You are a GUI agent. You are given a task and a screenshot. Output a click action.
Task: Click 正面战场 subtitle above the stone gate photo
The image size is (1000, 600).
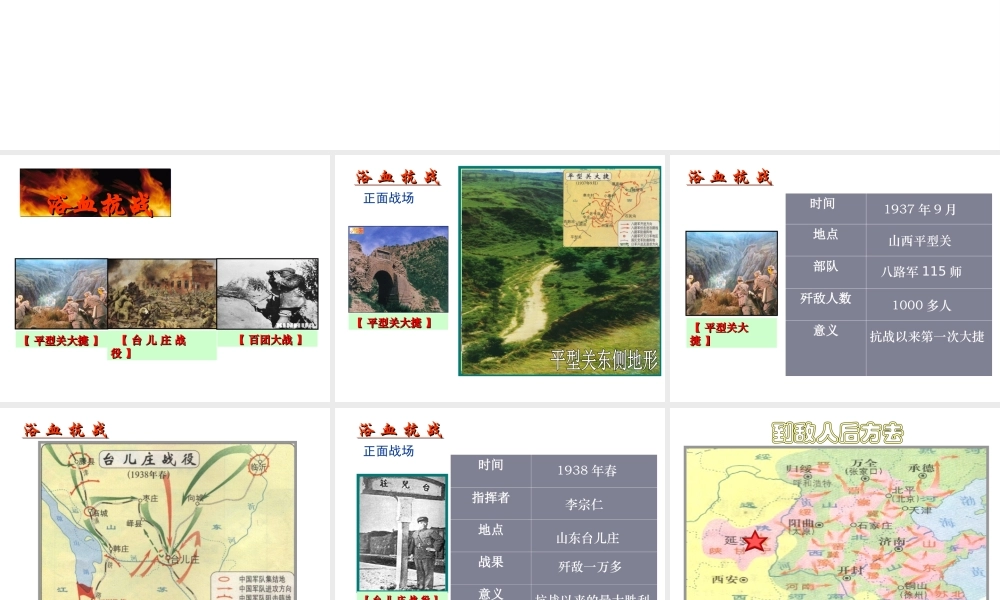(x=388, y=198)
